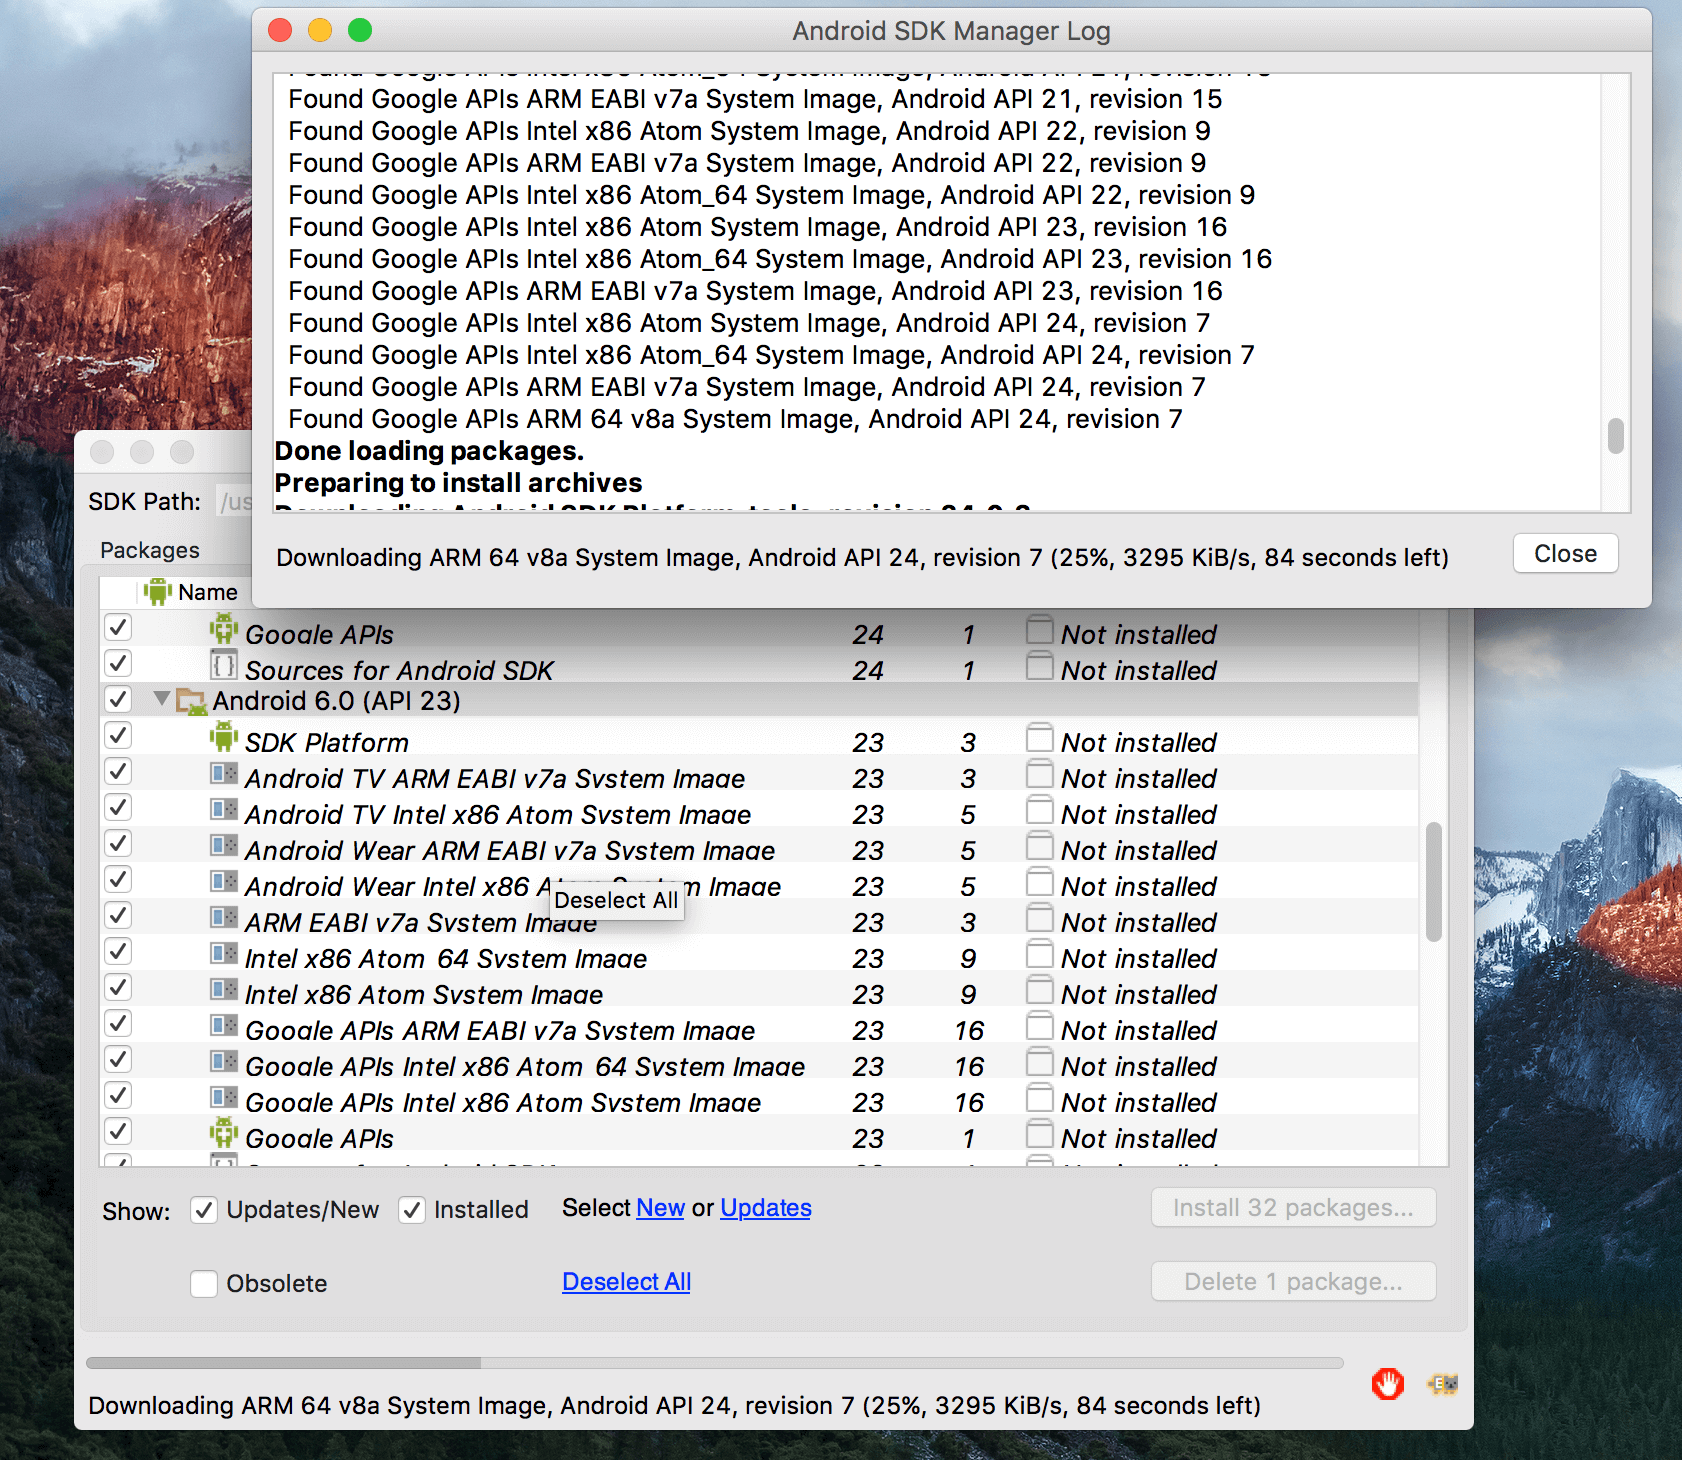1682x1460 pixels.
Task: Click the Google APIs 23 android icon
Action: coord(224,1134)
